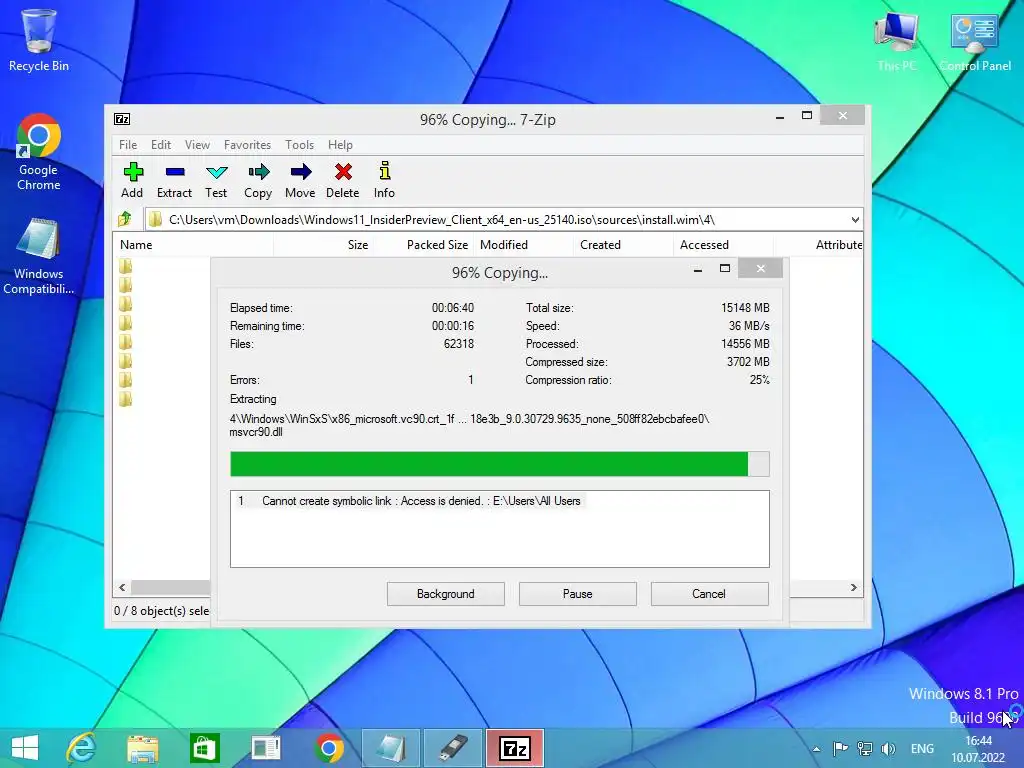The image size is (1024, 768).
Task: Select Google Chrome desktop shortcut
Action: pos(39,152)
